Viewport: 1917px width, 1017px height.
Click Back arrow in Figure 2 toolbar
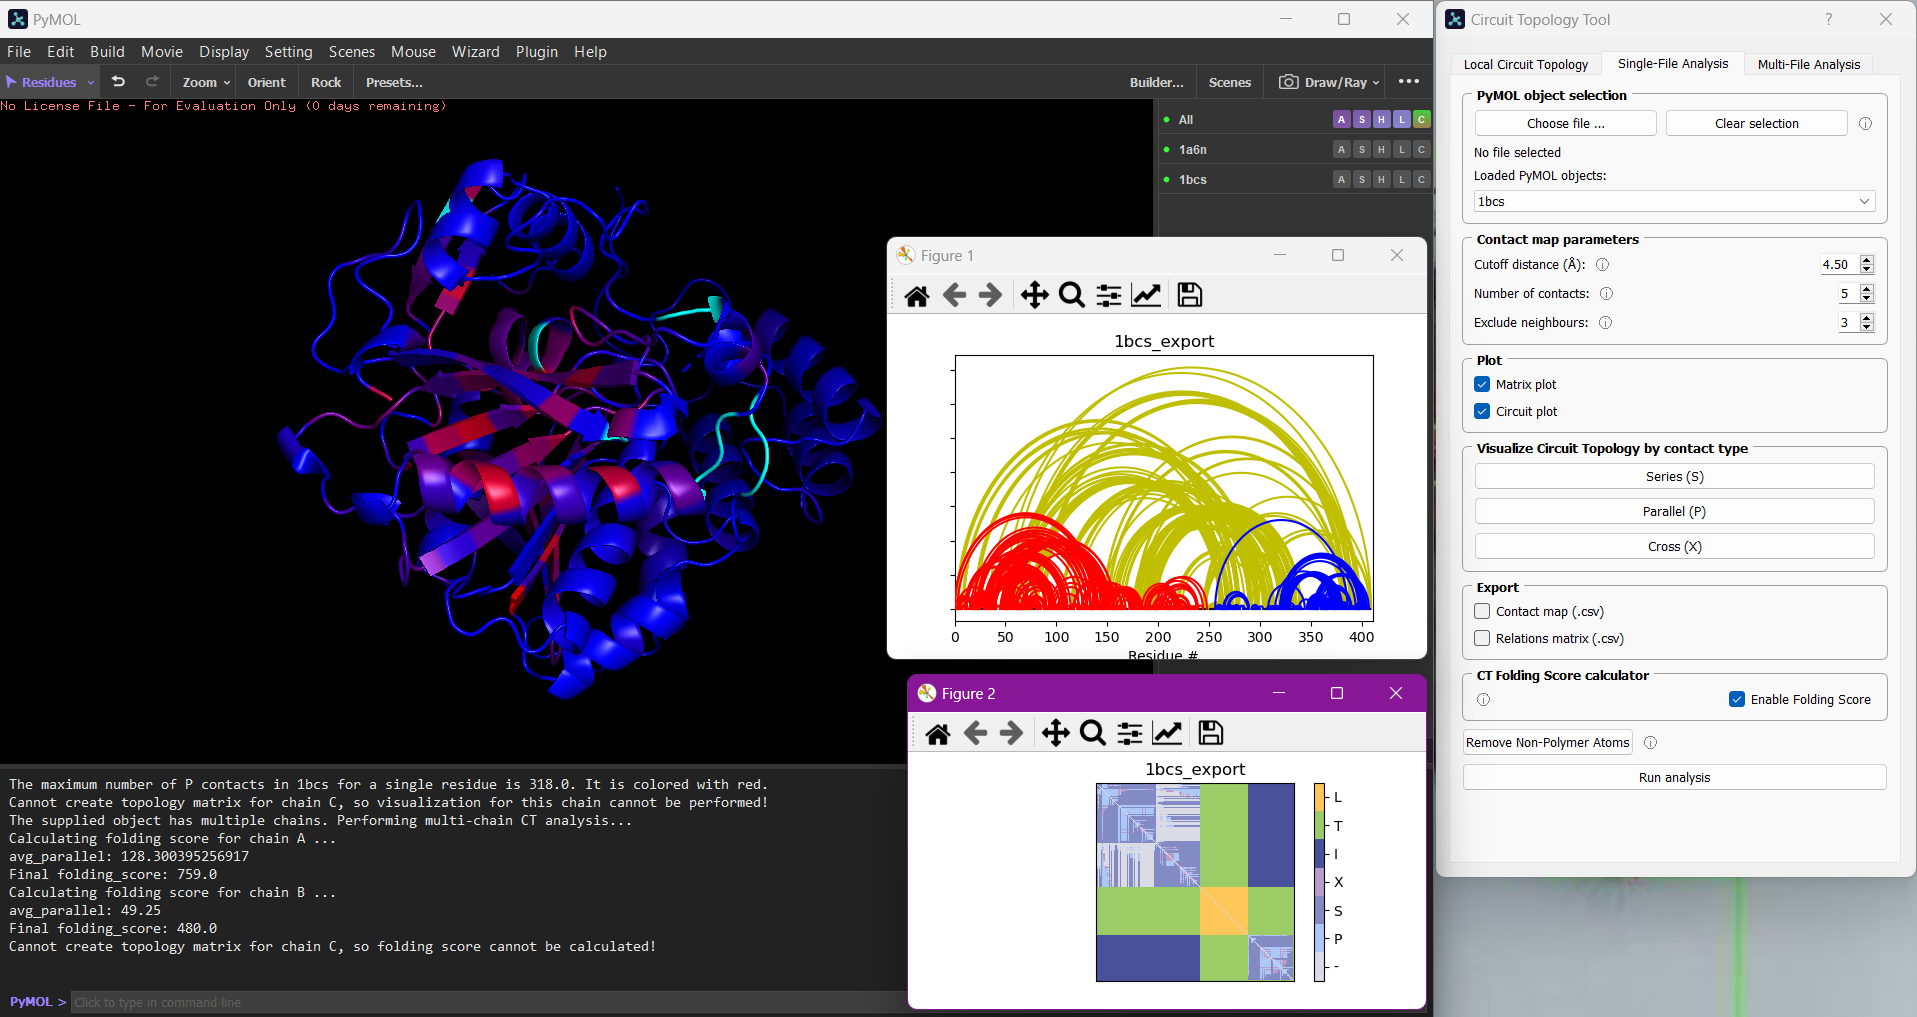tap(976, 733)
